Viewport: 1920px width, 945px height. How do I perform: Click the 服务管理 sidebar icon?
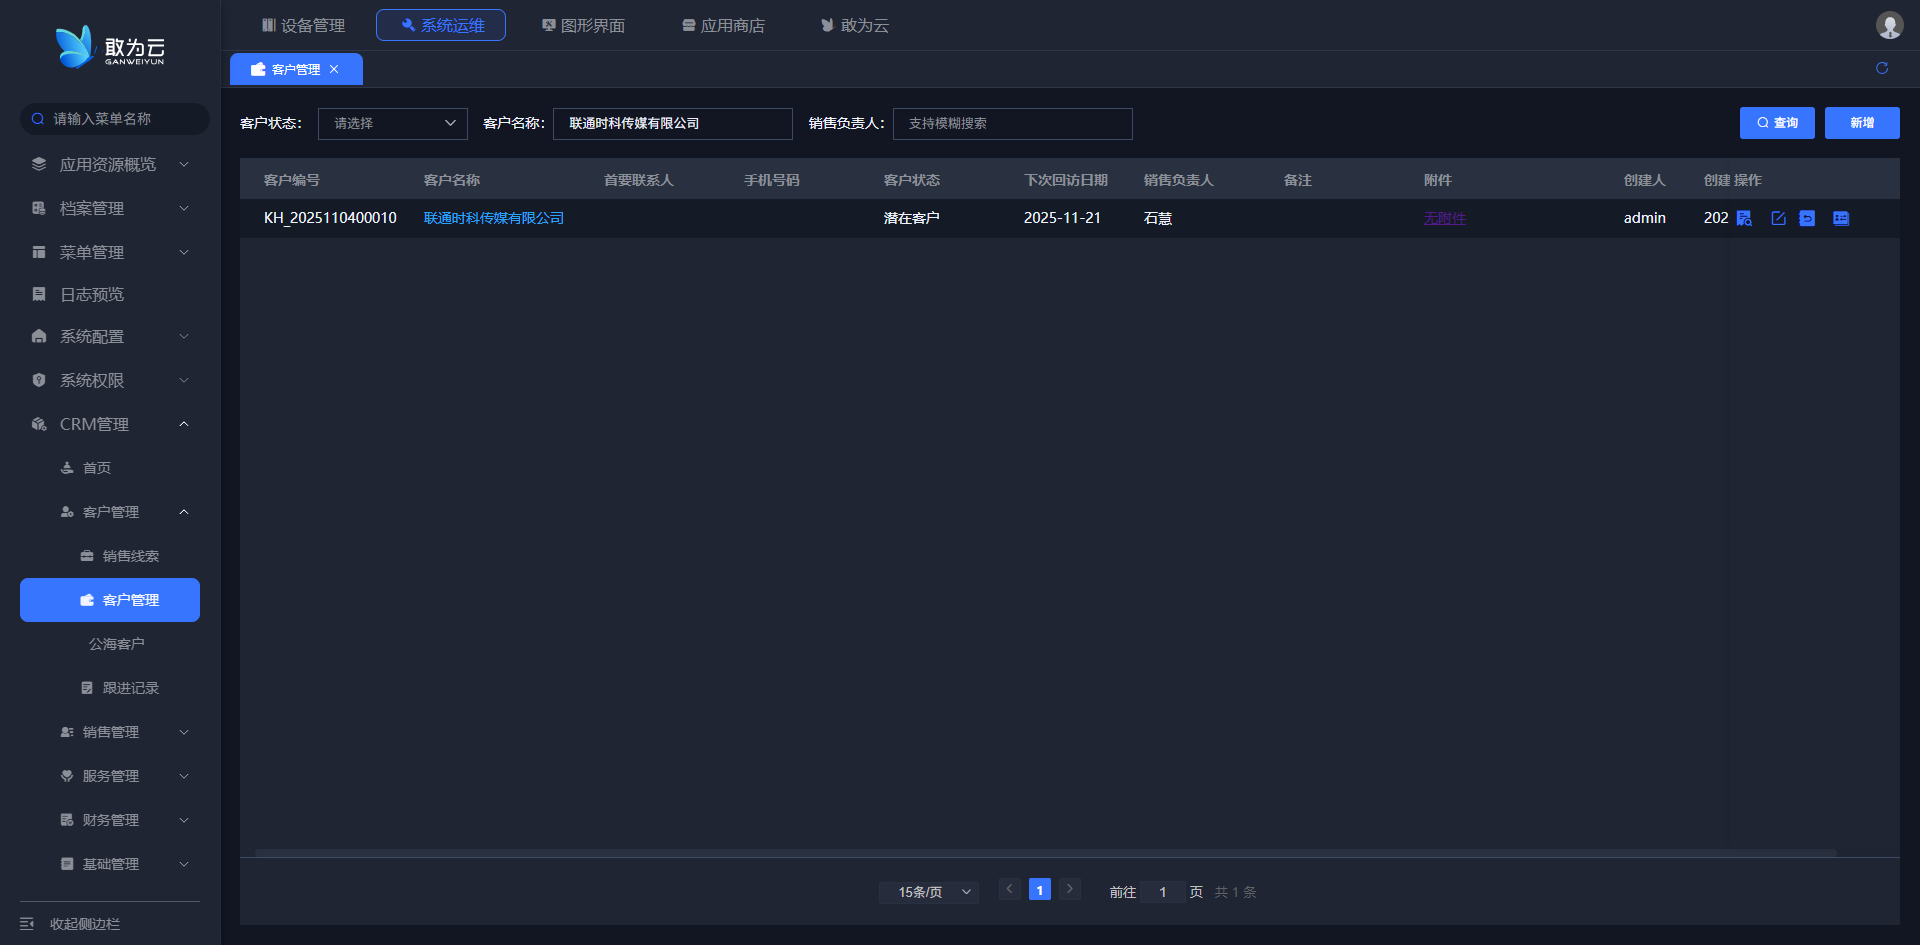[x=67, y=776]
